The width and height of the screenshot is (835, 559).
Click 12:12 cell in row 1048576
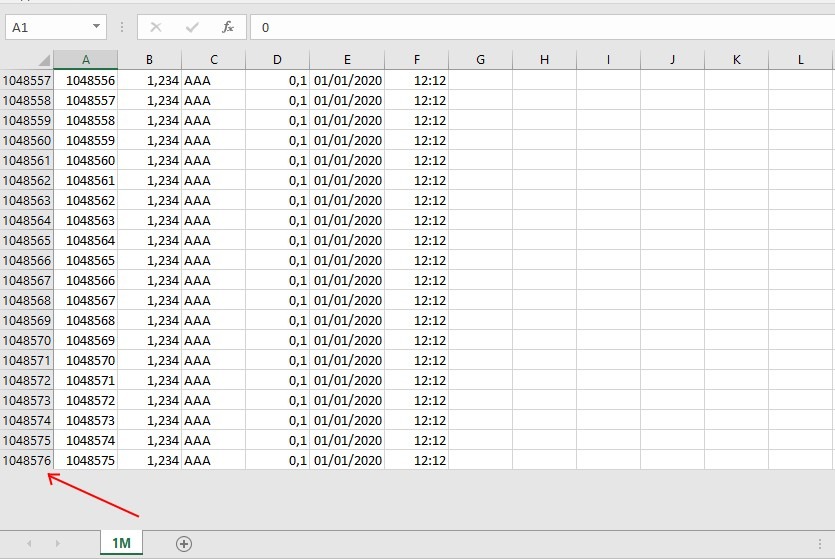click(x=416, y=460)
